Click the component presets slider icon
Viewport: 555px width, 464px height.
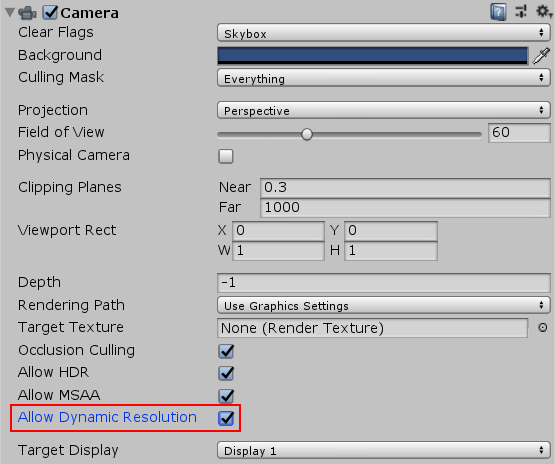pos(521,11)
